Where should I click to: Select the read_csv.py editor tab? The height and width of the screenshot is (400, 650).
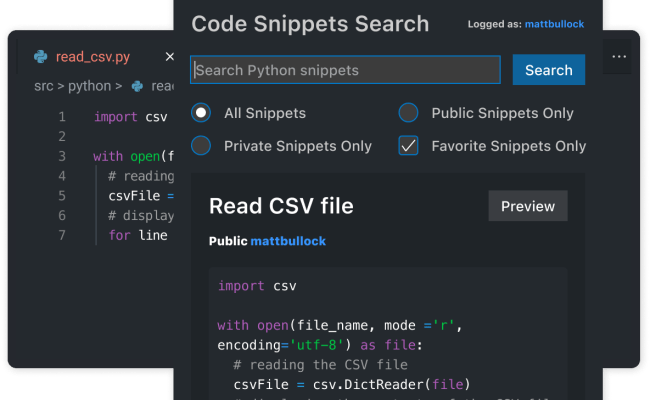click(93, 57)
